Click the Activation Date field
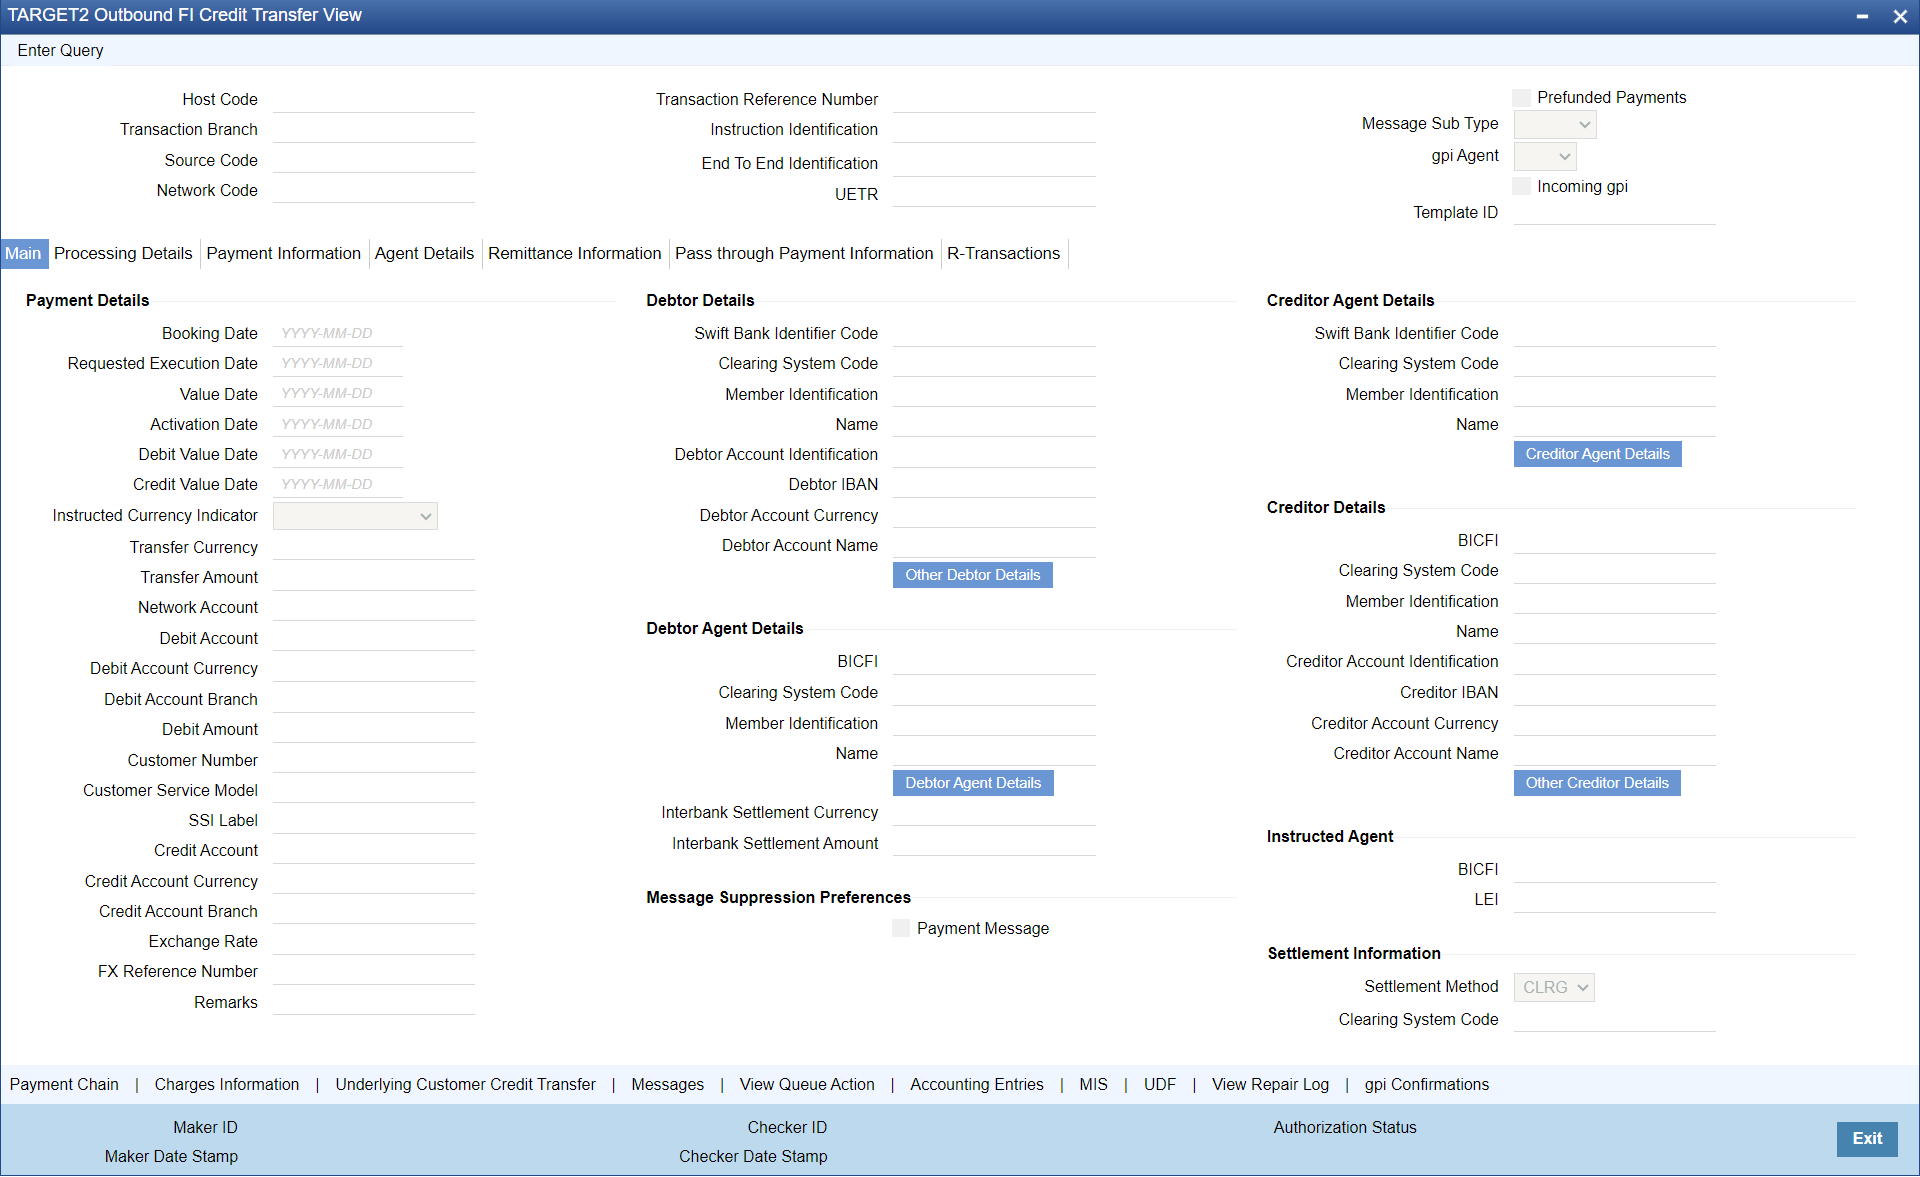1920x1177 pixels. coord(338,425)
